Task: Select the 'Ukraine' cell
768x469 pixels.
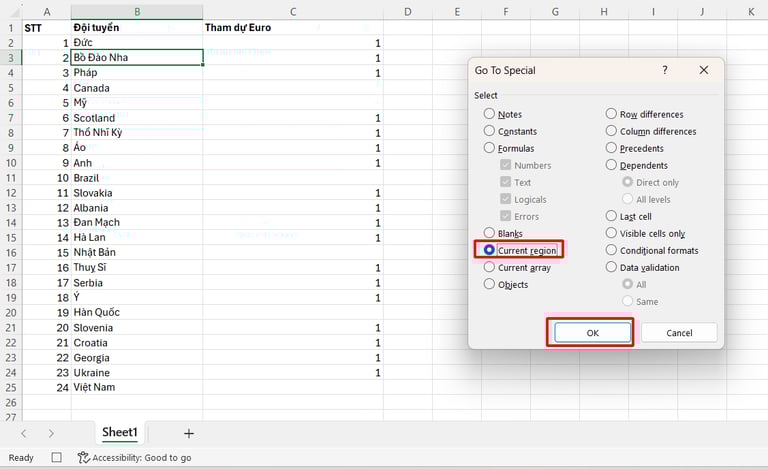Action: (x=137, y=373)
